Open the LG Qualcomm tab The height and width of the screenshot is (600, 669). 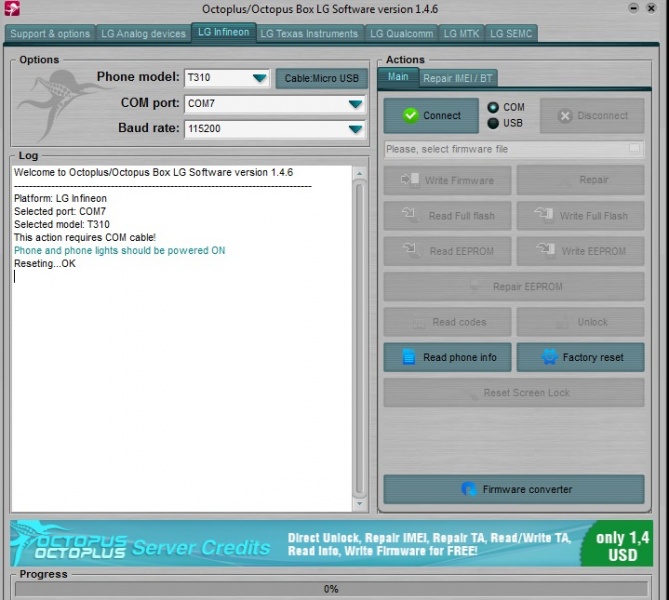(x=401, y=33)
